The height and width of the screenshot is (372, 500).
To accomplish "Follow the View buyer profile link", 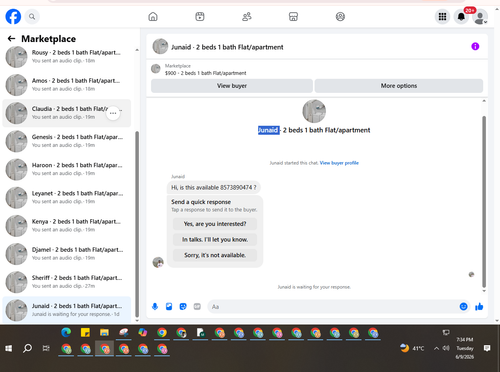I will tap(339, 163).
